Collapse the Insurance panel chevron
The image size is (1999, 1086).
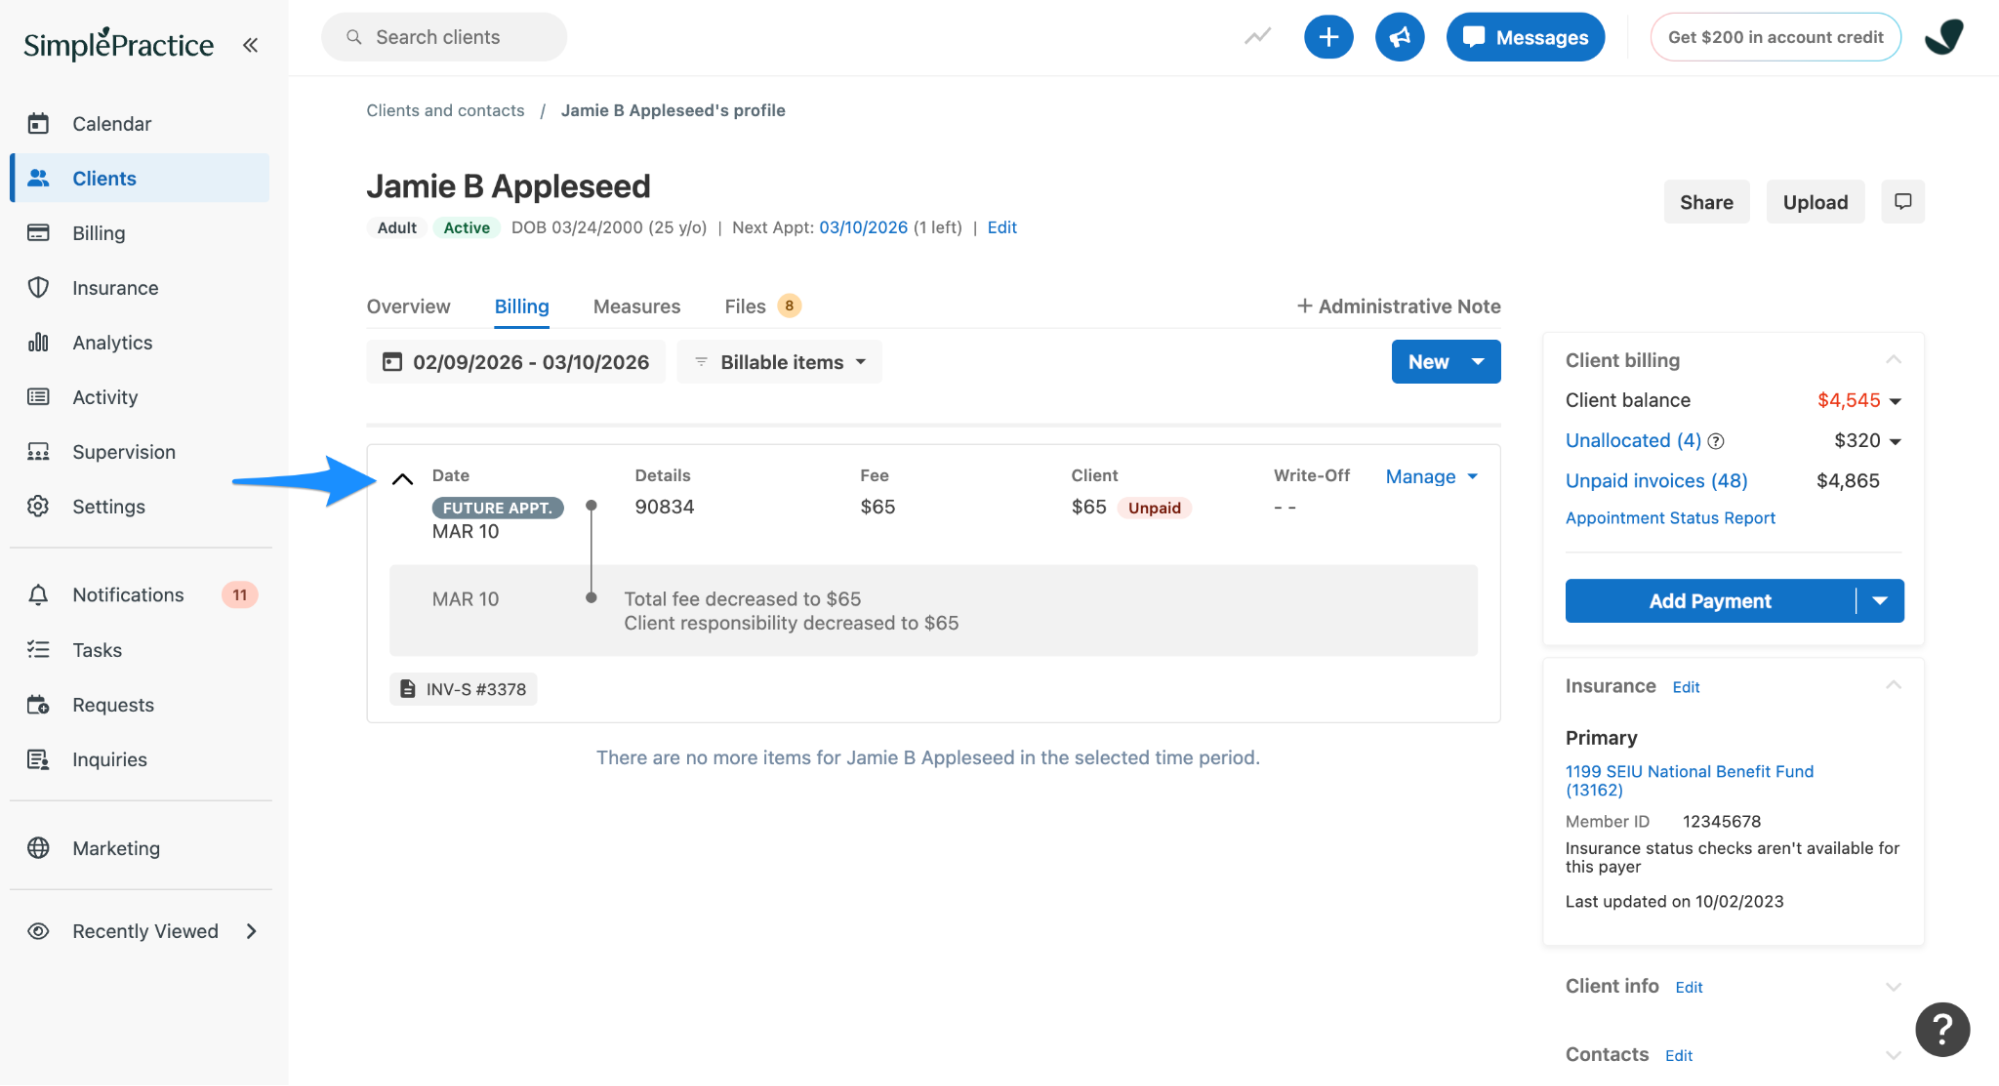pyautogui.click(x=1893, y=686)
